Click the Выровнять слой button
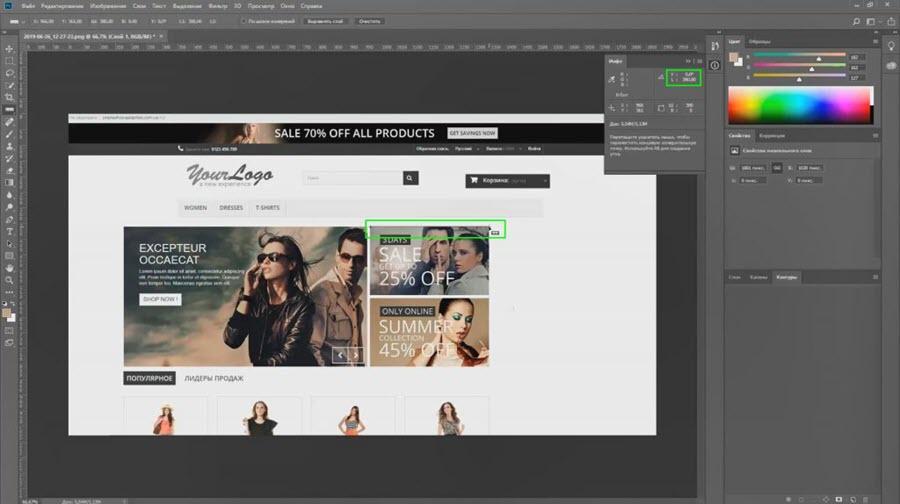The image size is (900, 504). coord(325,21)
